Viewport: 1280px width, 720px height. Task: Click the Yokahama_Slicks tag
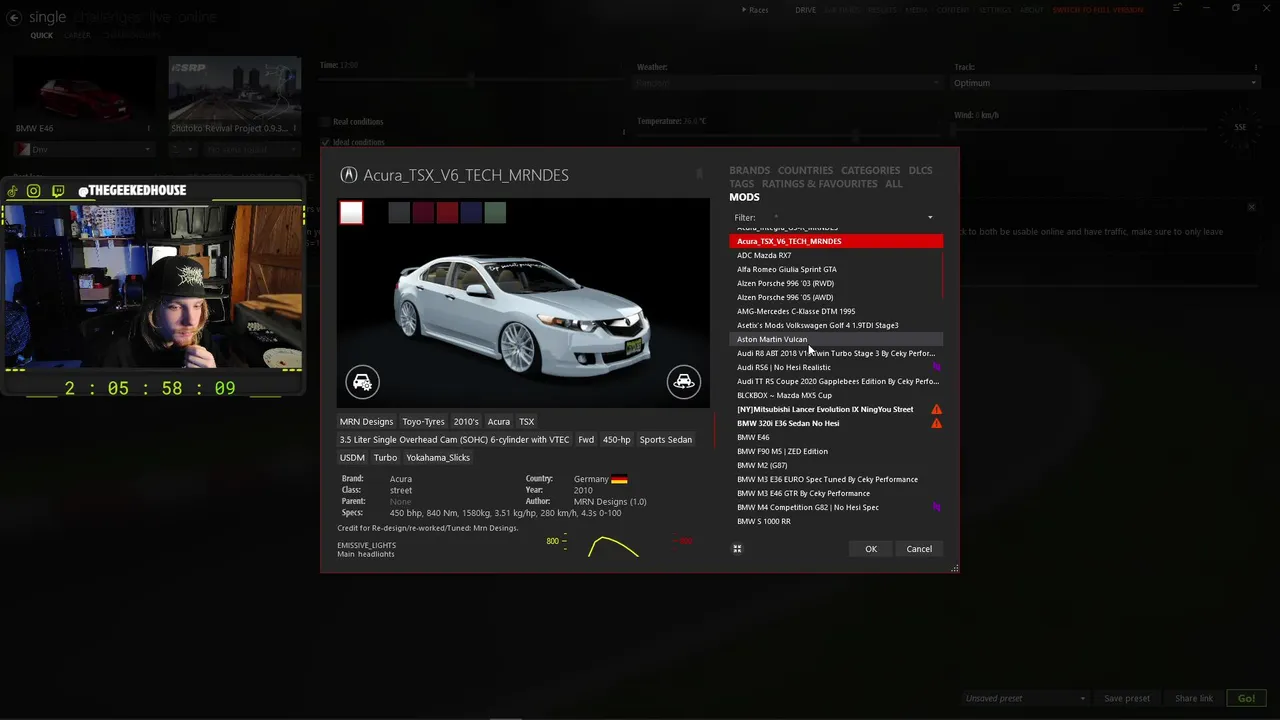tap(438, 458)
